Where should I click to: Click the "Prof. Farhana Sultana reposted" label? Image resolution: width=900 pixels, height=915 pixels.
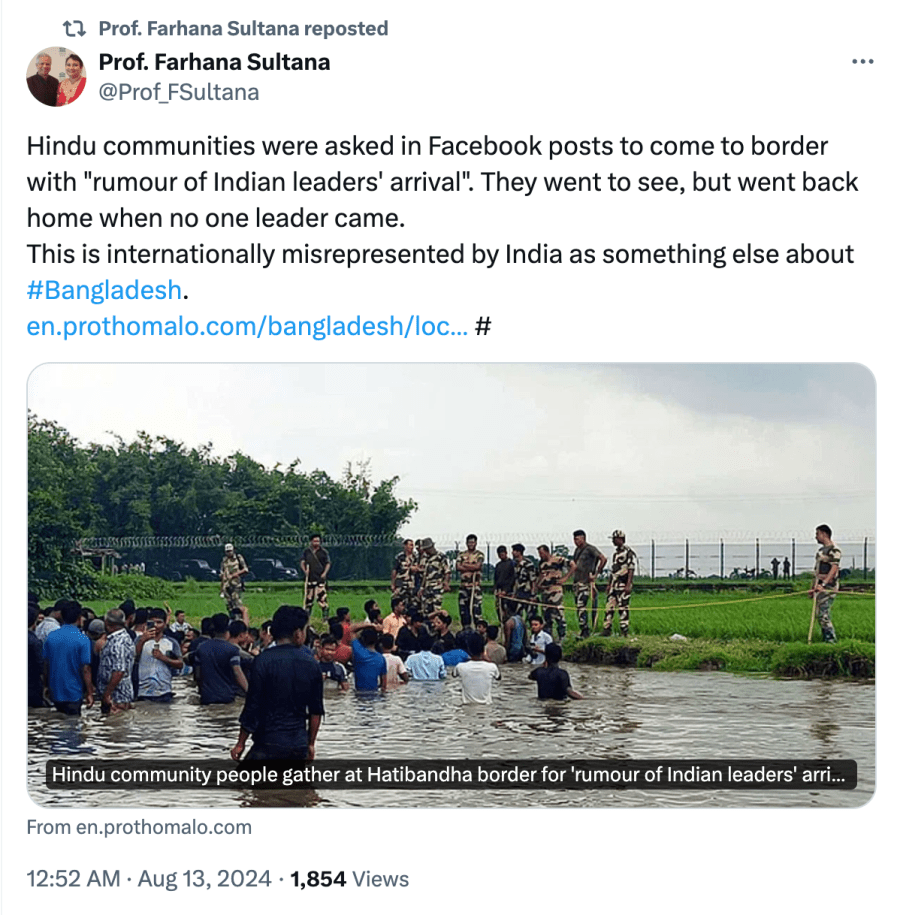tap(243, 29)
